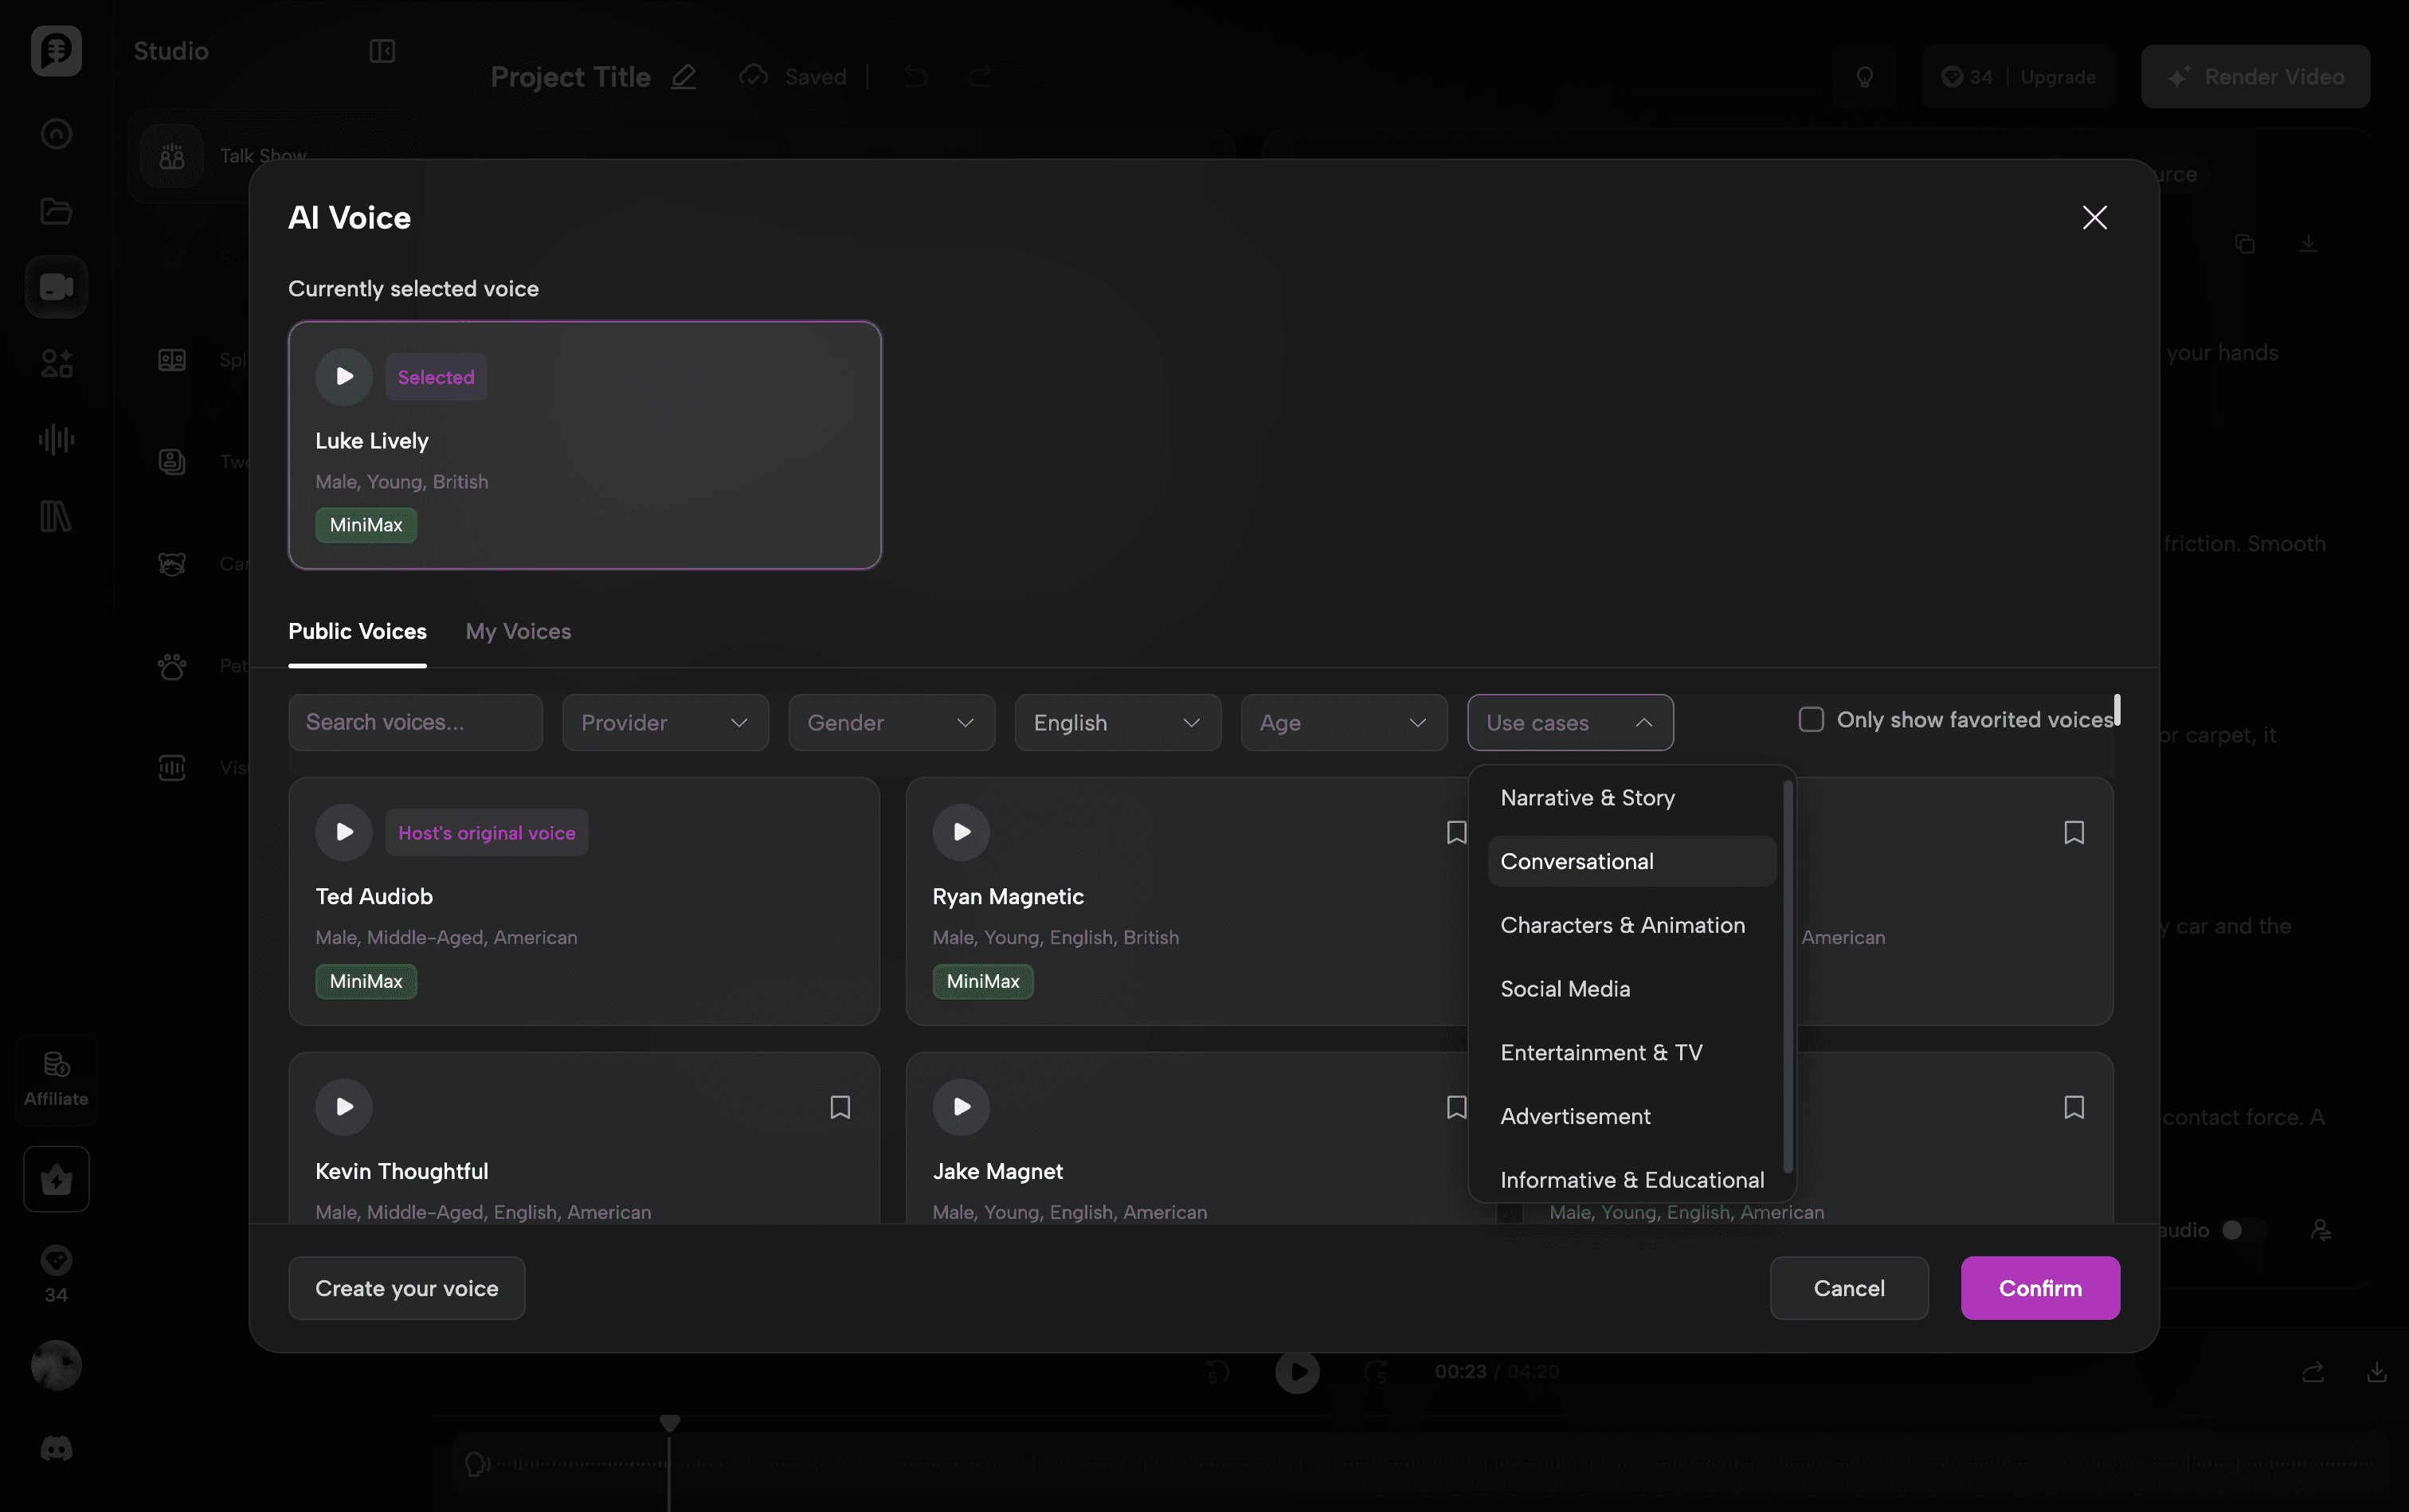2409x1512 pixels.
Task: Open the English language dropdown
Action: point(1117,723)
